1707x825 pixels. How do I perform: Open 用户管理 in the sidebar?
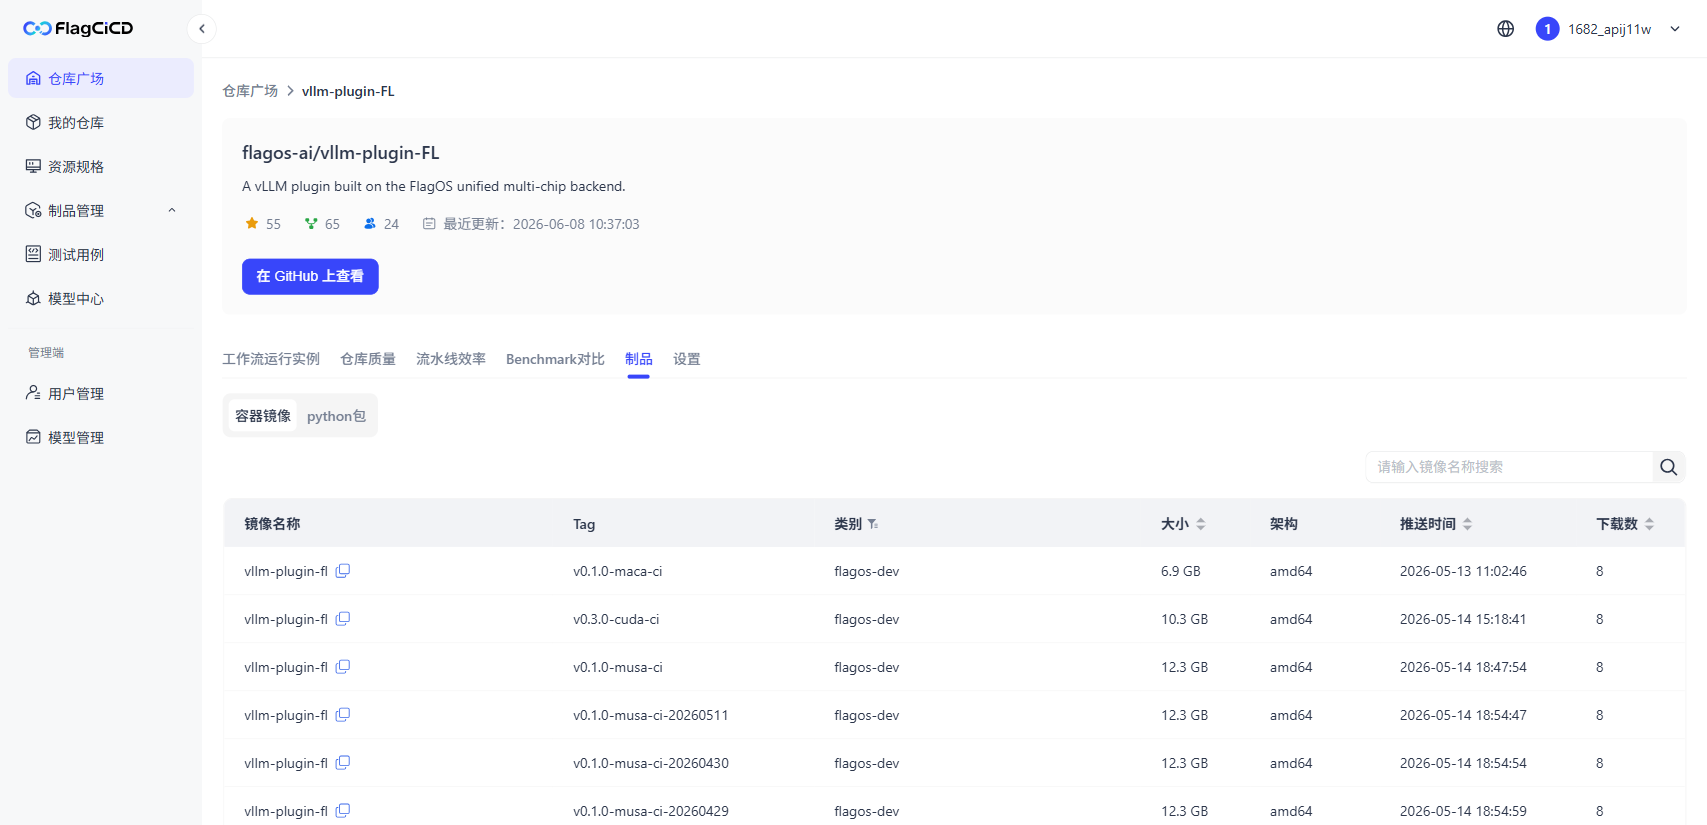tap(101, 393)
